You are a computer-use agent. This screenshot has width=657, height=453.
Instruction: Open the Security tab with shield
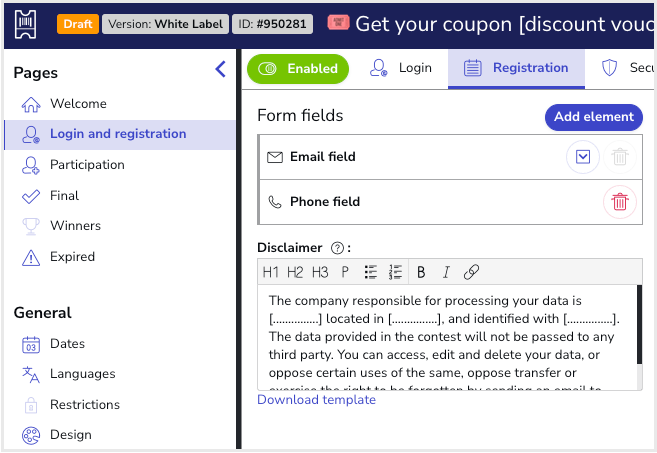coord(627,68)
